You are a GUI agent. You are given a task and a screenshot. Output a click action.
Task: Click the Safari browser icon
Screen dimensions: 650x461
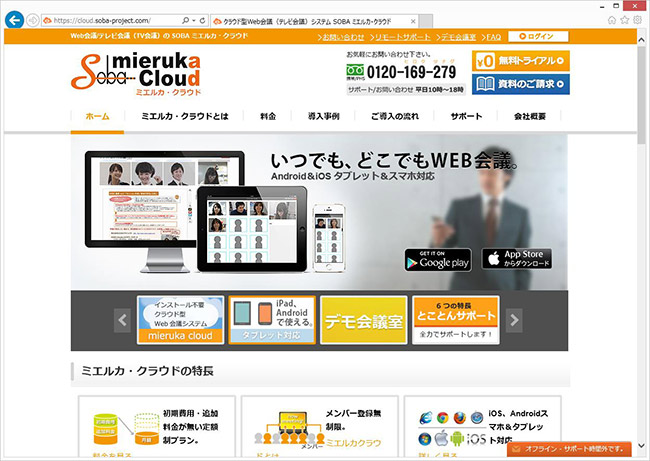(477, 417)
